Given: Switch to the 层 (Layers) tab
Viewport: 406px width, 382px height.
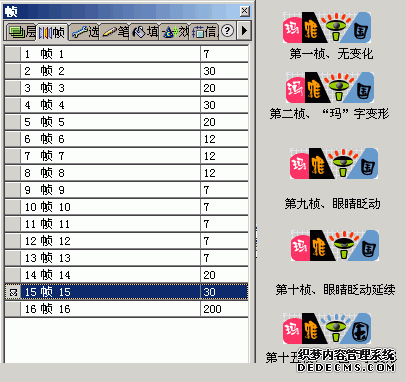Looking at the screenshot, I should 21,32.
